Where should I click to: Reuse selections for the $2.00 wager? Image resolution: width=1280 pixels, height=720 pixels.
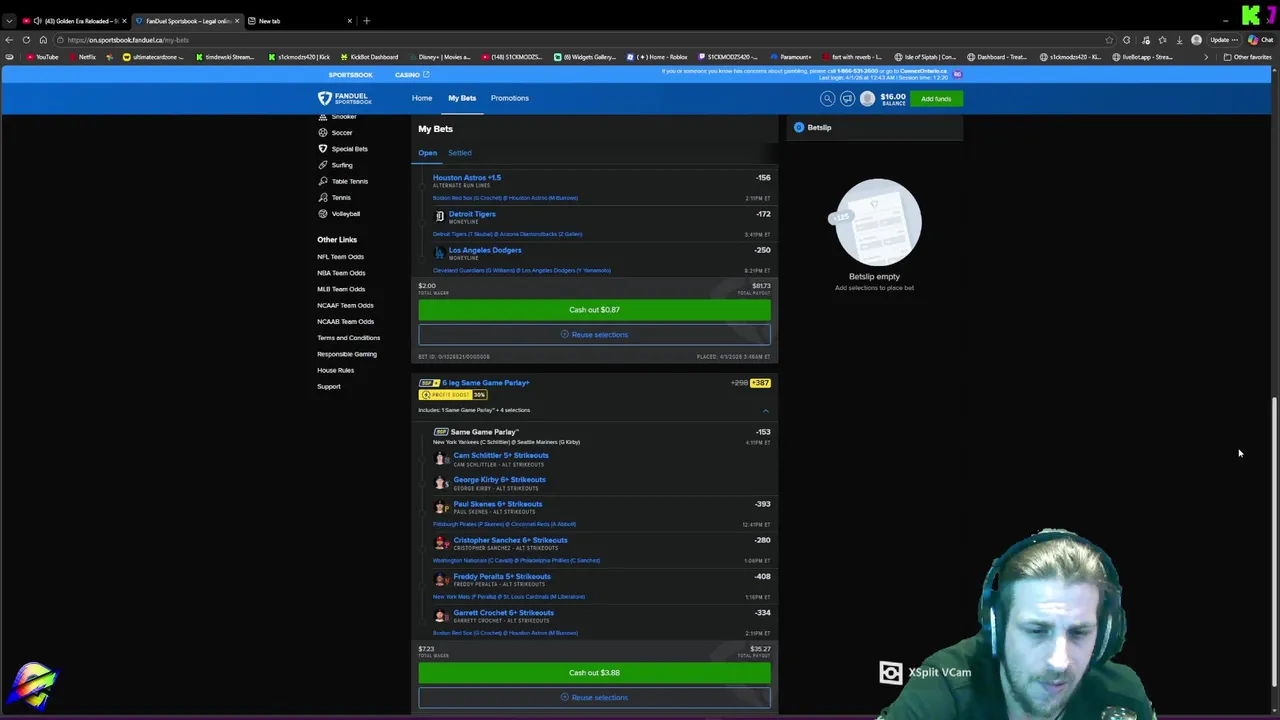594,335
